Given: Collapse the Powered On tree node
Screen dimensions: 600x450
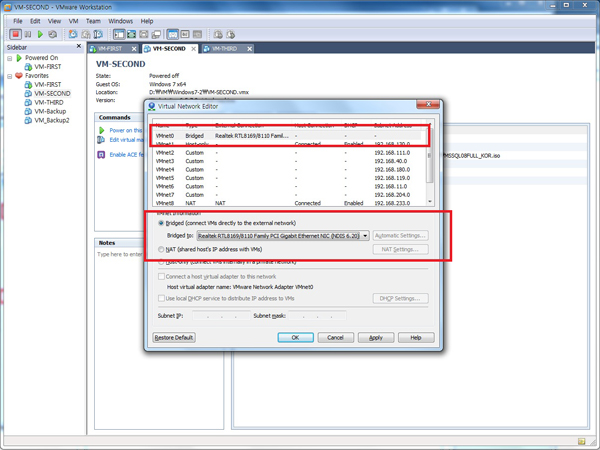Looking at the screenshot, I should tap(10, 59).
